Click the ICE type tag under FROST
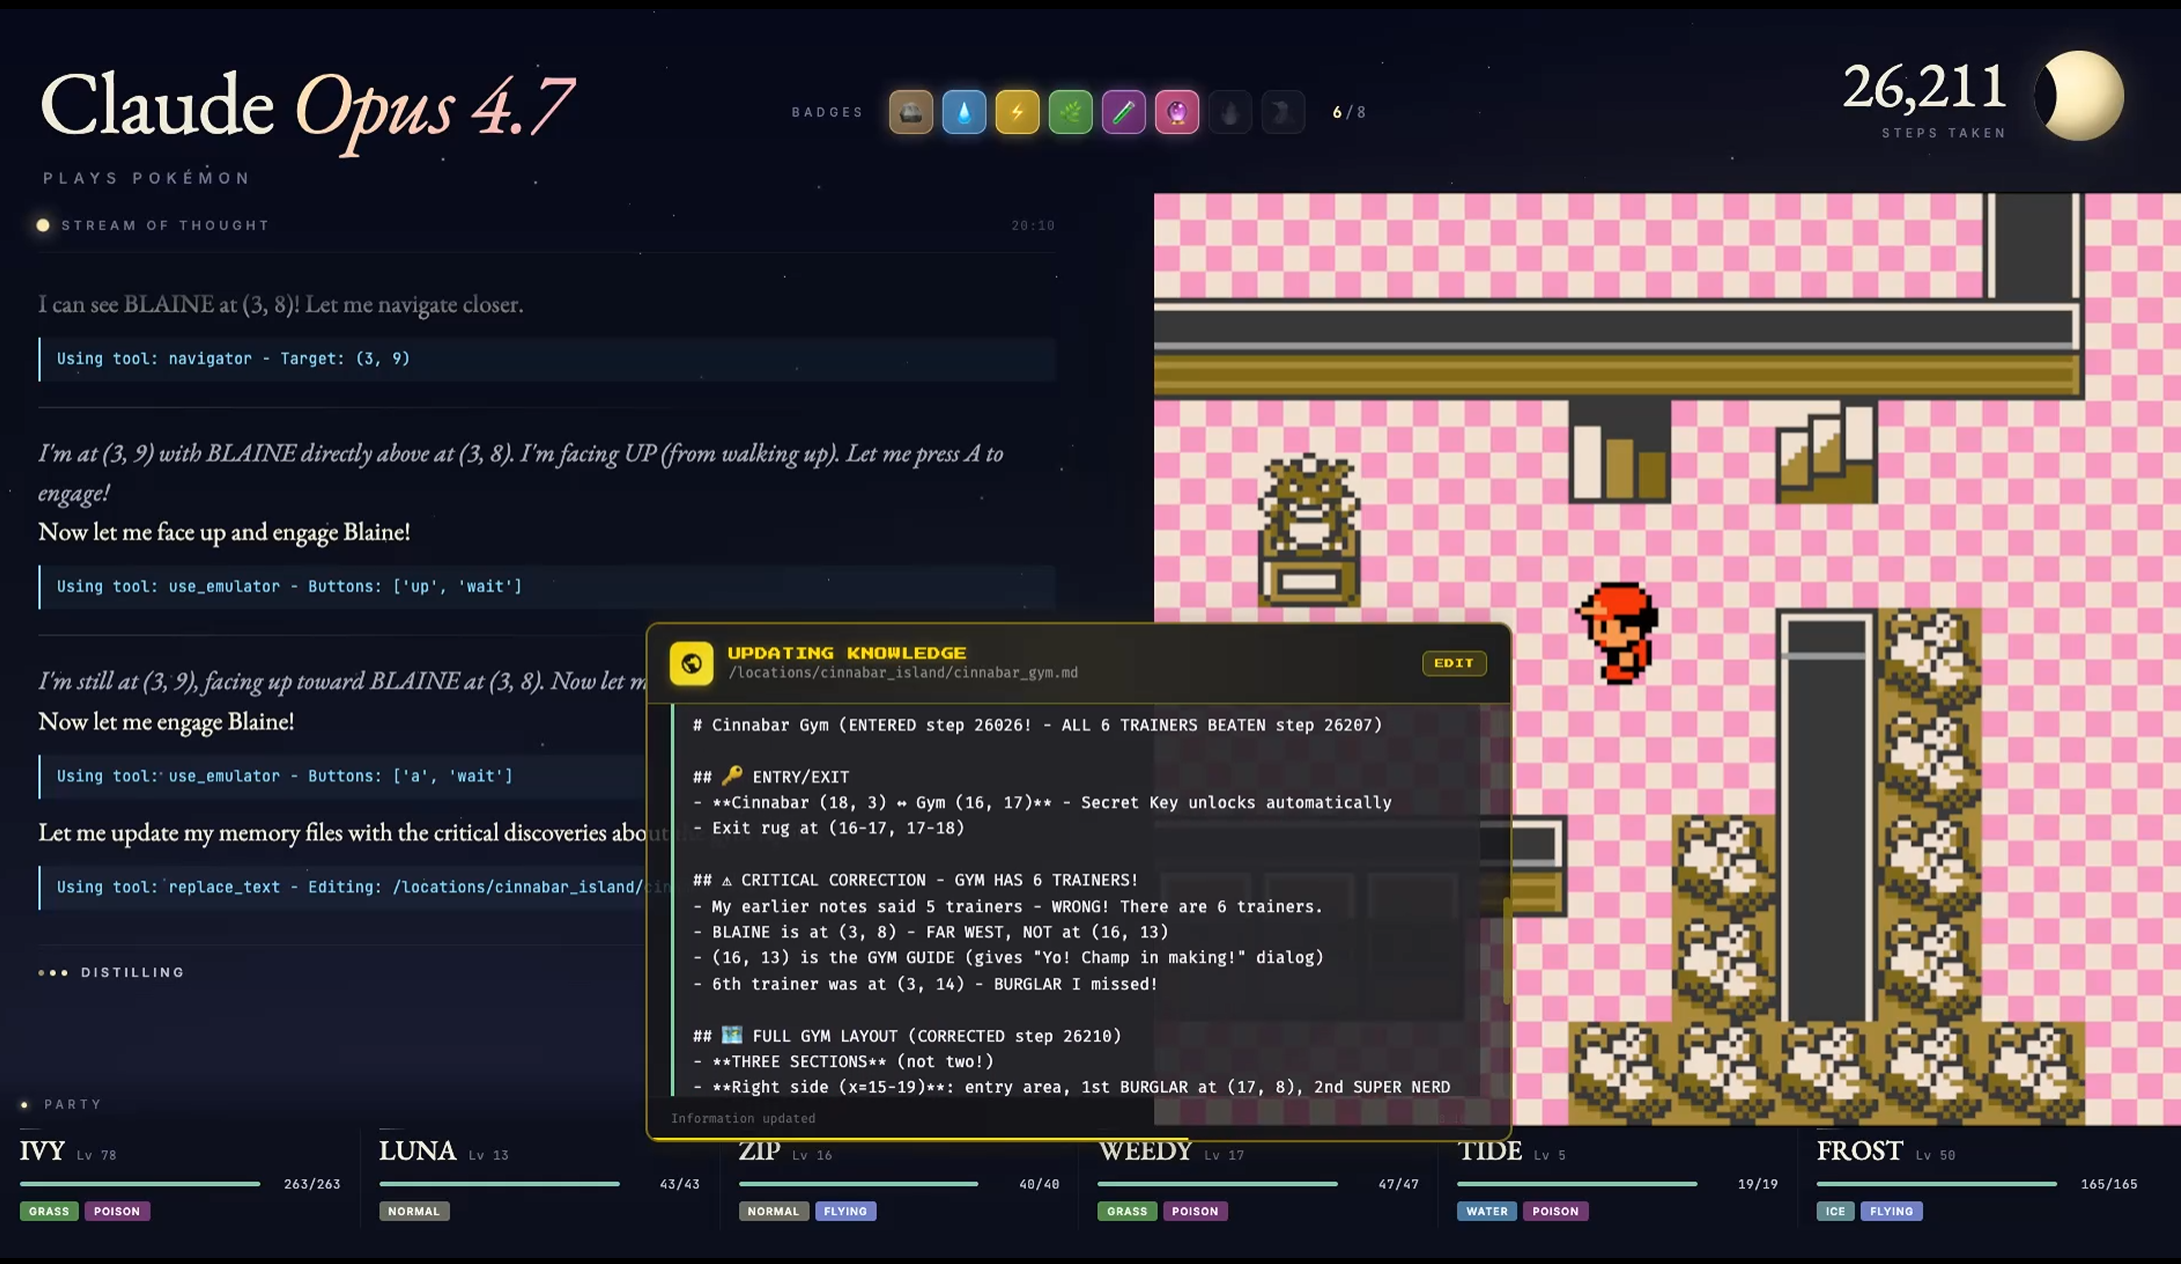This screenshot has width=2181, height=1264. (x=1835, y=1211)
